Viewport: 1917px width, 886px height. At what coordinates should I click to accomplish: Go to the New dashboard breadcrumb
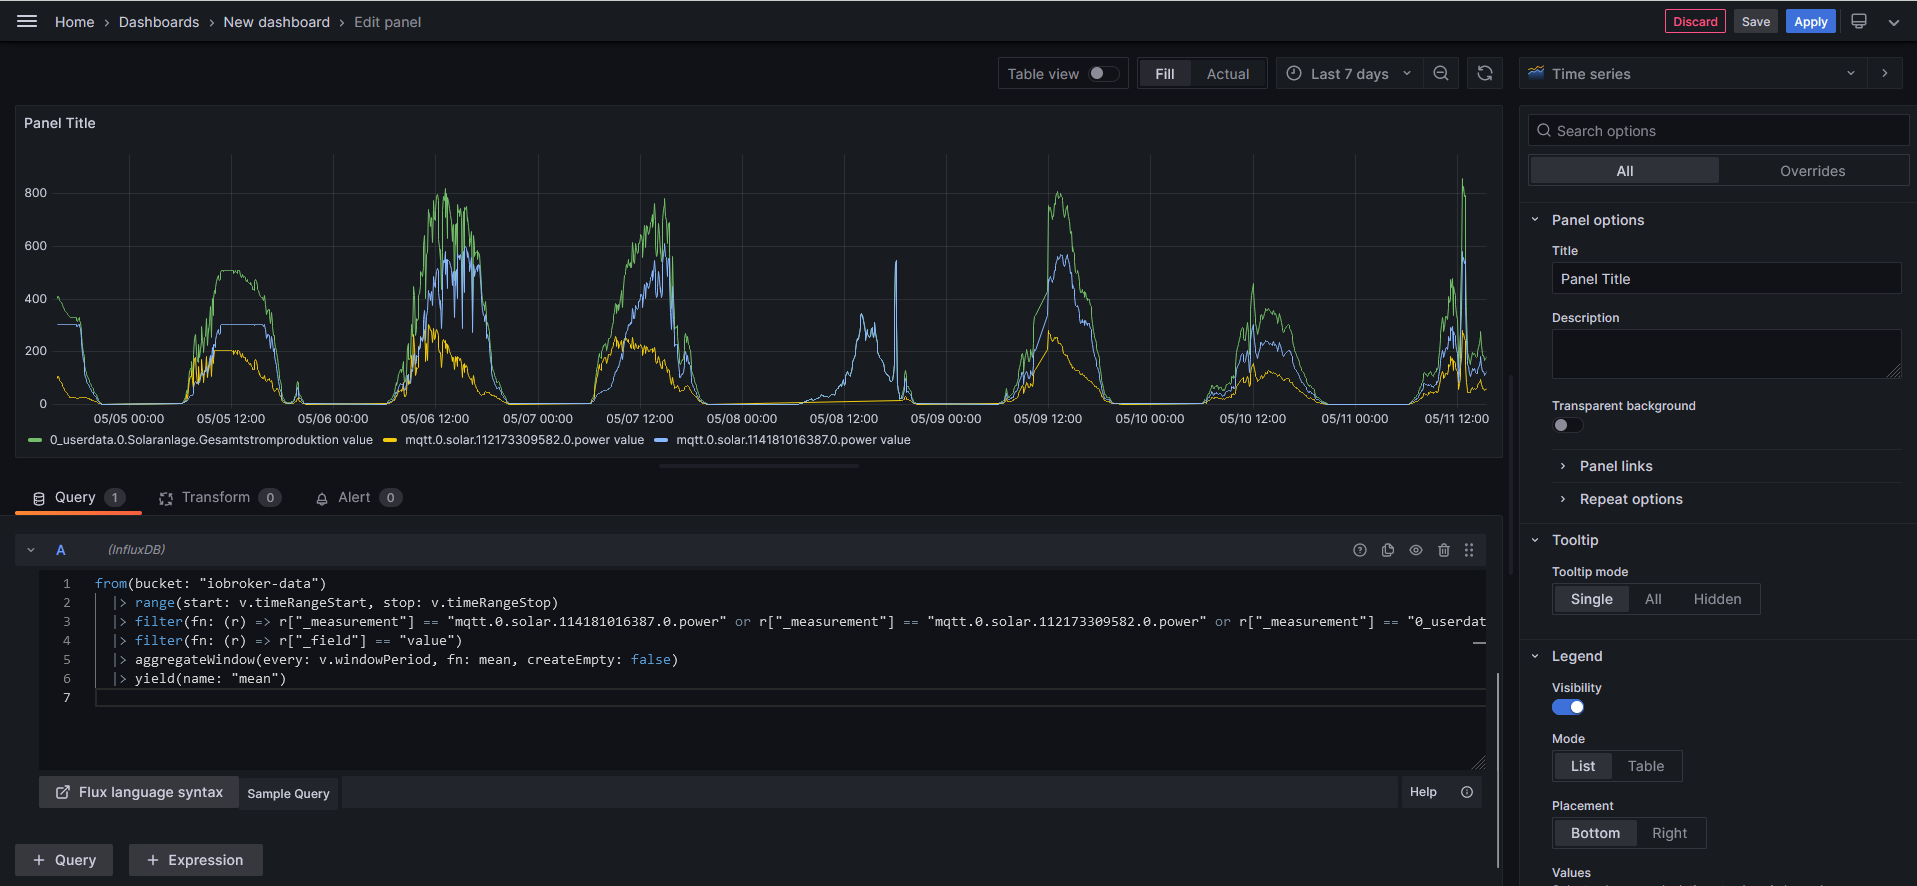coord(276,22)
